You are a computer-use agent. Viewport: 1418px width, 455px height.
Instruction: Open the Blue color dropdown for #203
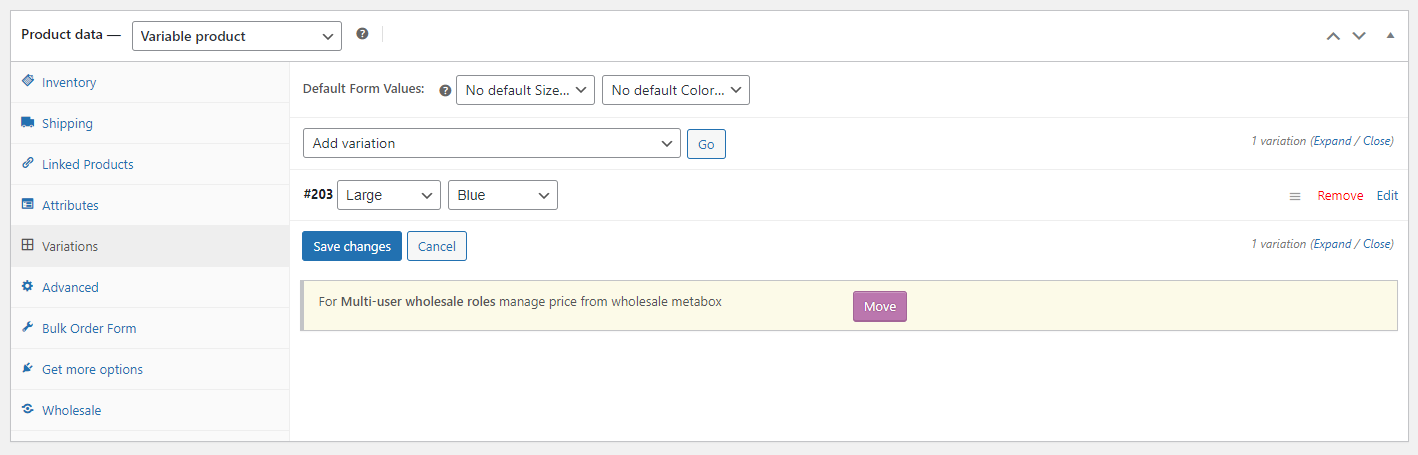[x=502, y=195]
